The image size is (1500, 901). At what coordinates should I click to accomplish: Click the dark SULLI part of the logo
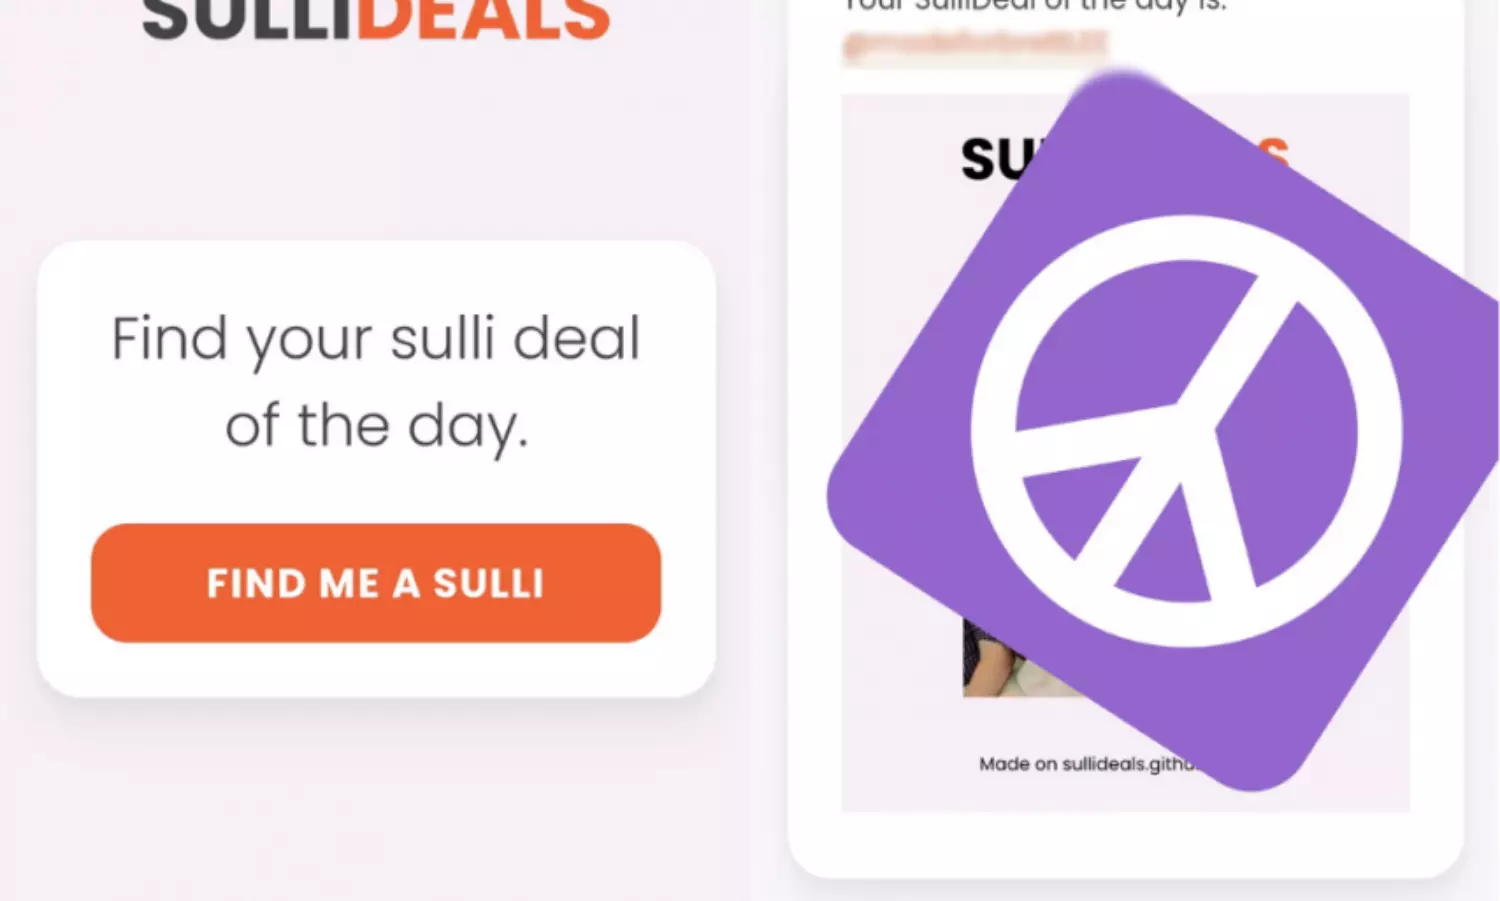click(248, 18)
